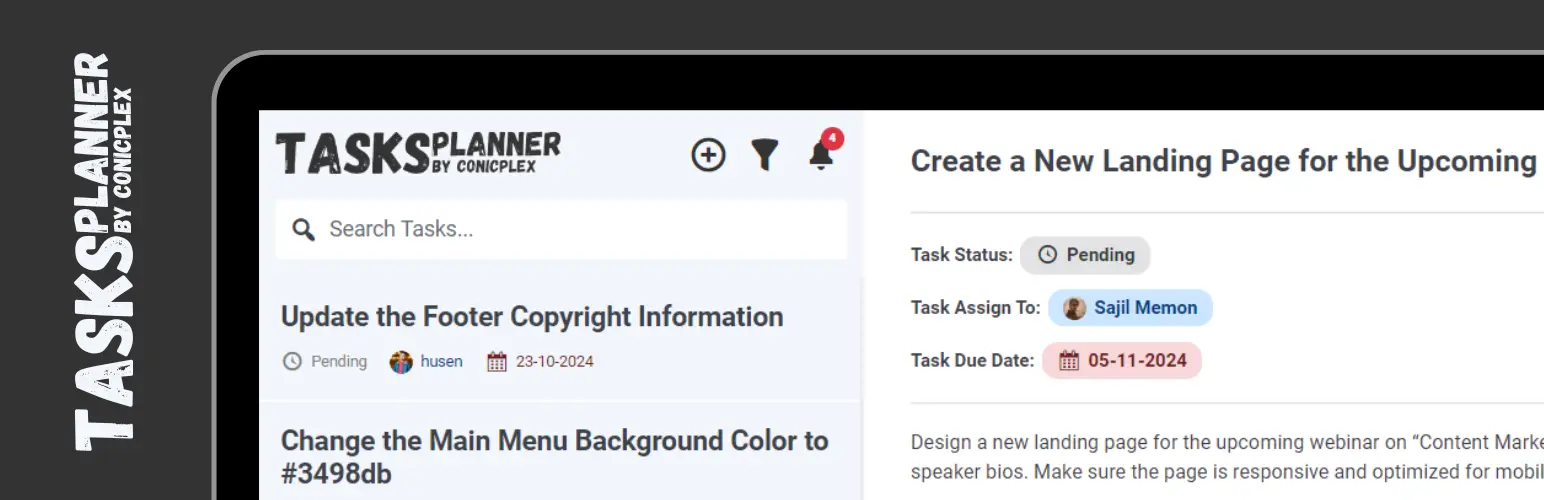Click the add new task plus icon
Viewport: 1544px width, 500px height.
pyautogui.click(x=708, y=155)
